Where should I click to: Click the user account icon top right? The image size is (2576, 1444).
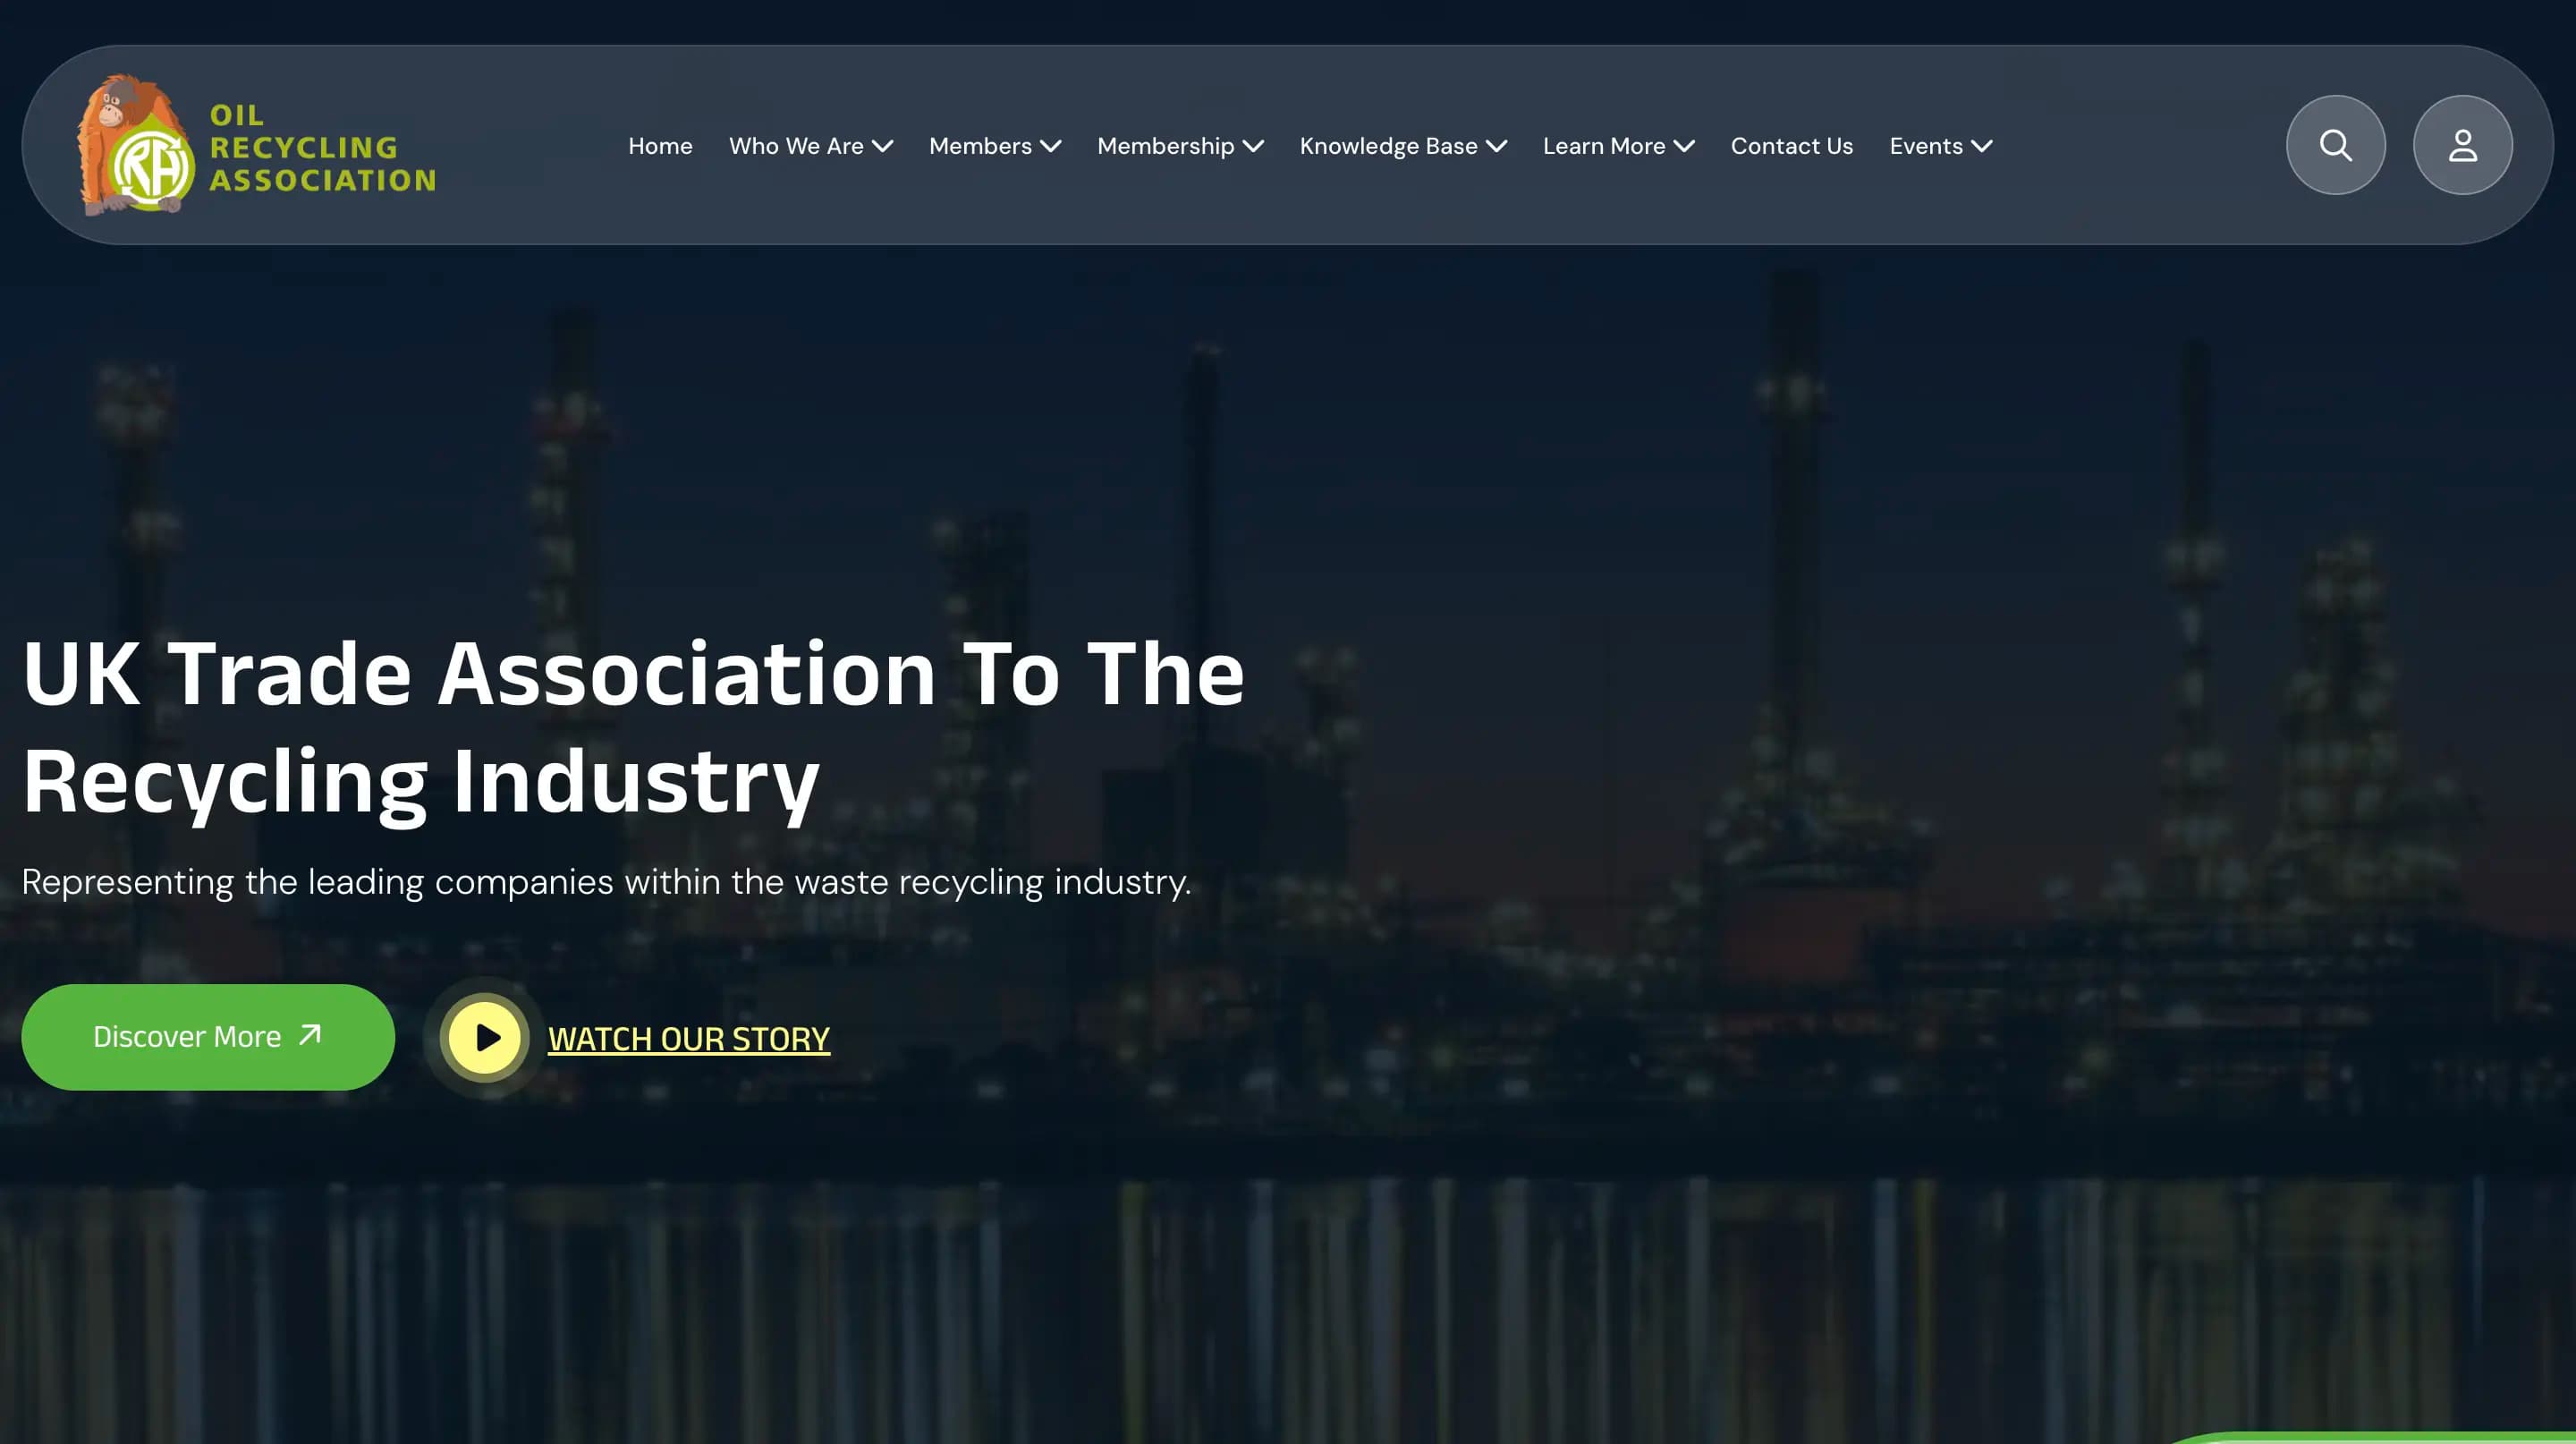click(x=2462, y=145)
